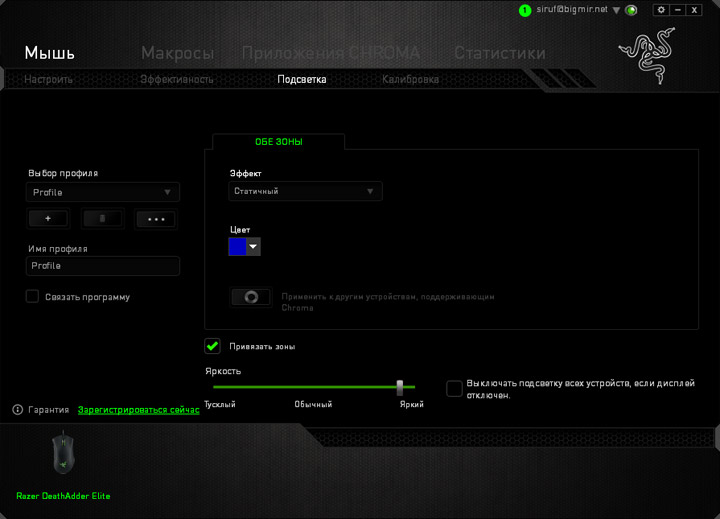Click the Razer DeathAdder Elite label

63,496
